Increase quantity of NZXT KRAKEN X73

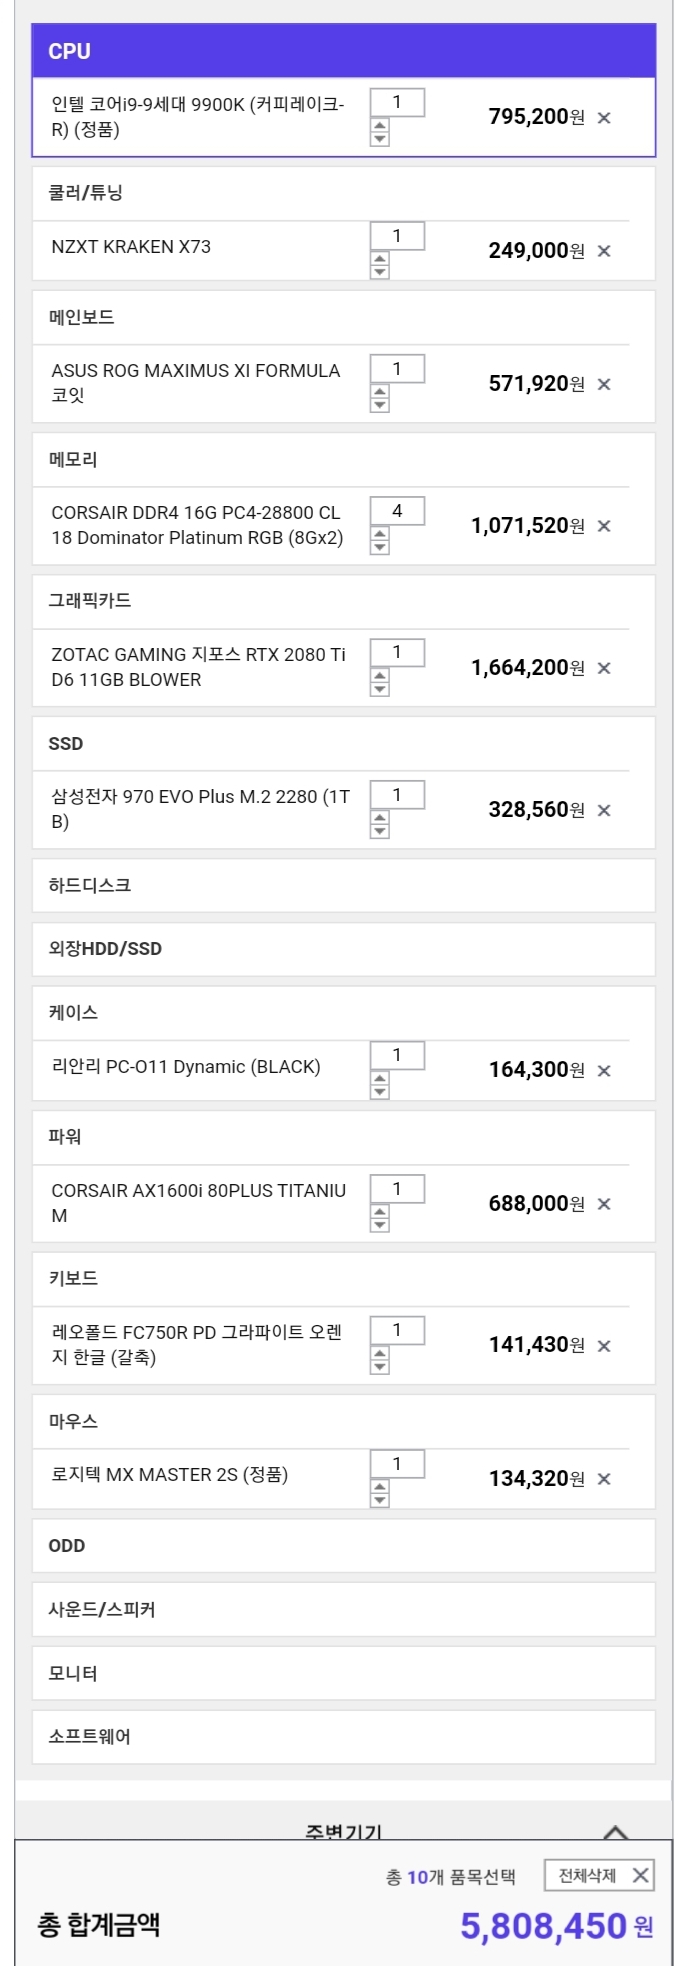click(380, 260)
